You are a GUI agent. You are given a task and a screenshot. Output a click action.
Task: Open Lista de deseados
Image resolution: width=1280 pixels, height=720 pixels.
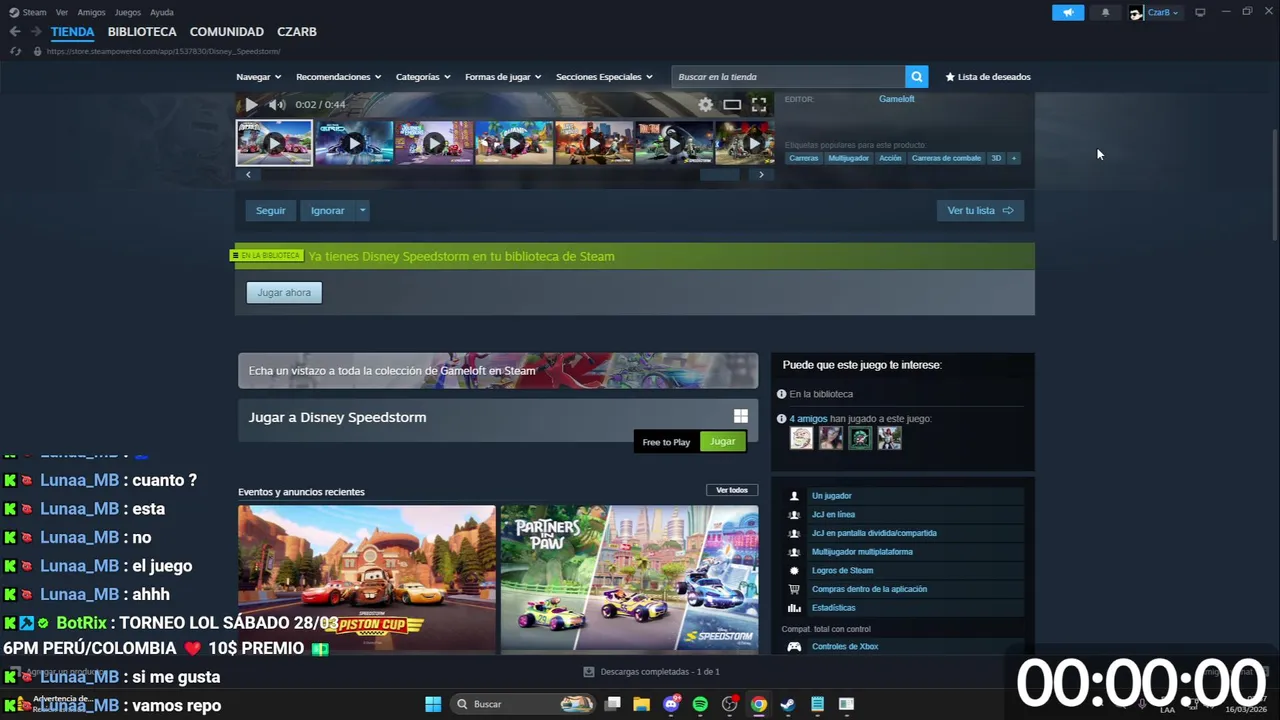(988, 77)
